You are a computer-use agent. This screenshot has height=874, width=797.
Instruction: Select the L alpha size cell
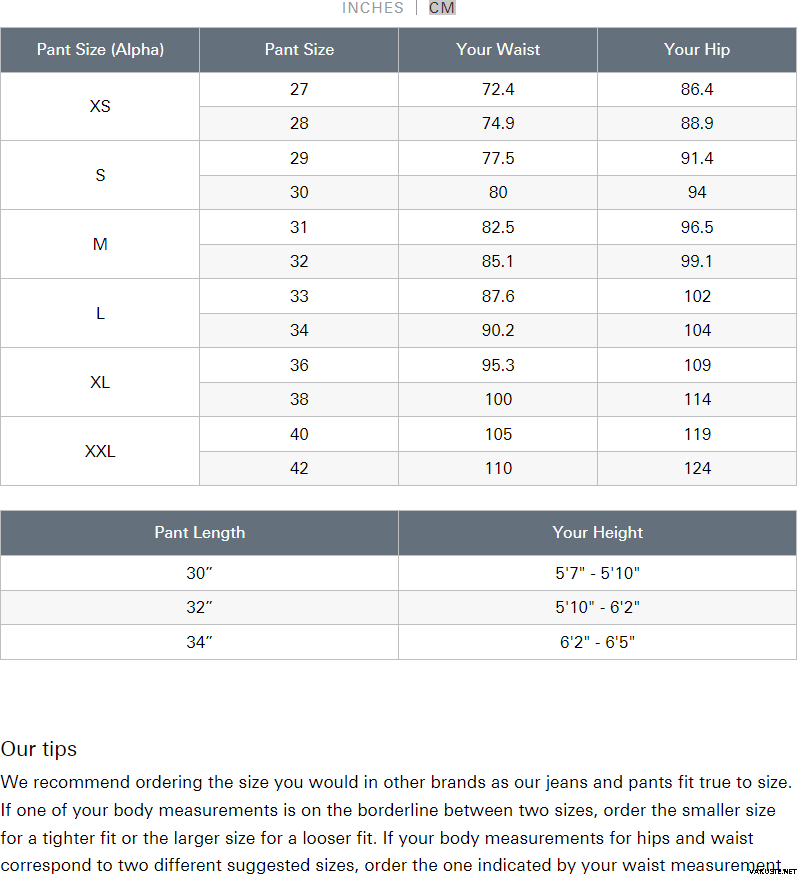100,313
